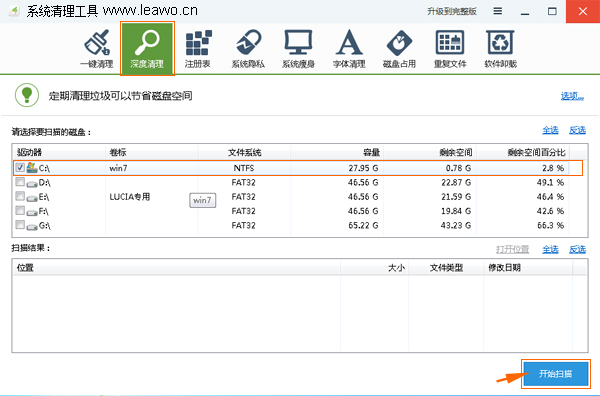Sort by 驱动器 column header
The height and width of the screenshot is (396, 600).
coord(59,152)
